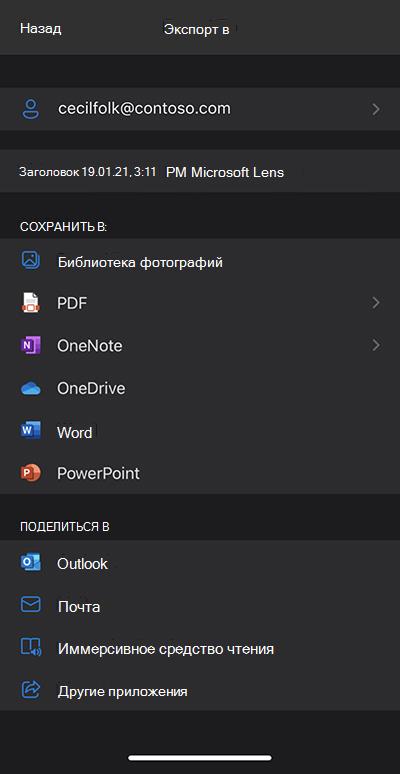Export to Word
400x774 pixels.
tap(200, 431)
